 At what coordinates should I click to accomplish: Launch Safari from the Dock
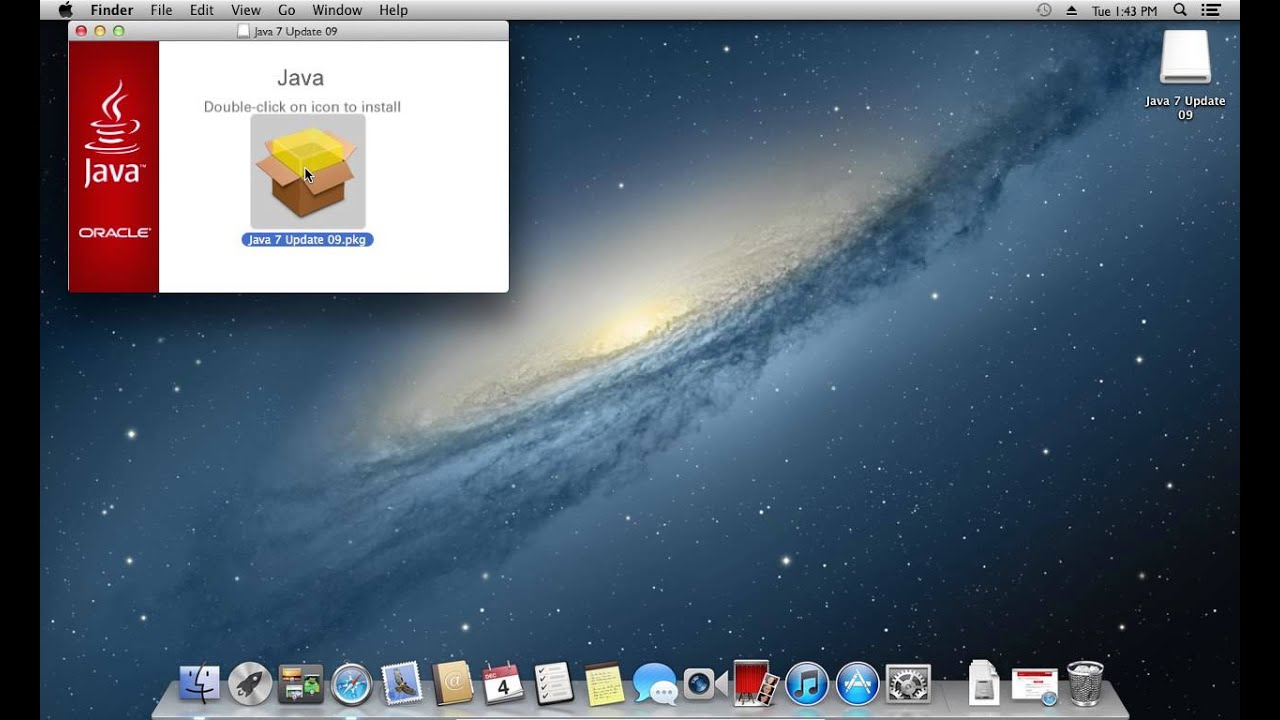pyautogui.click(x=351, y=684)
